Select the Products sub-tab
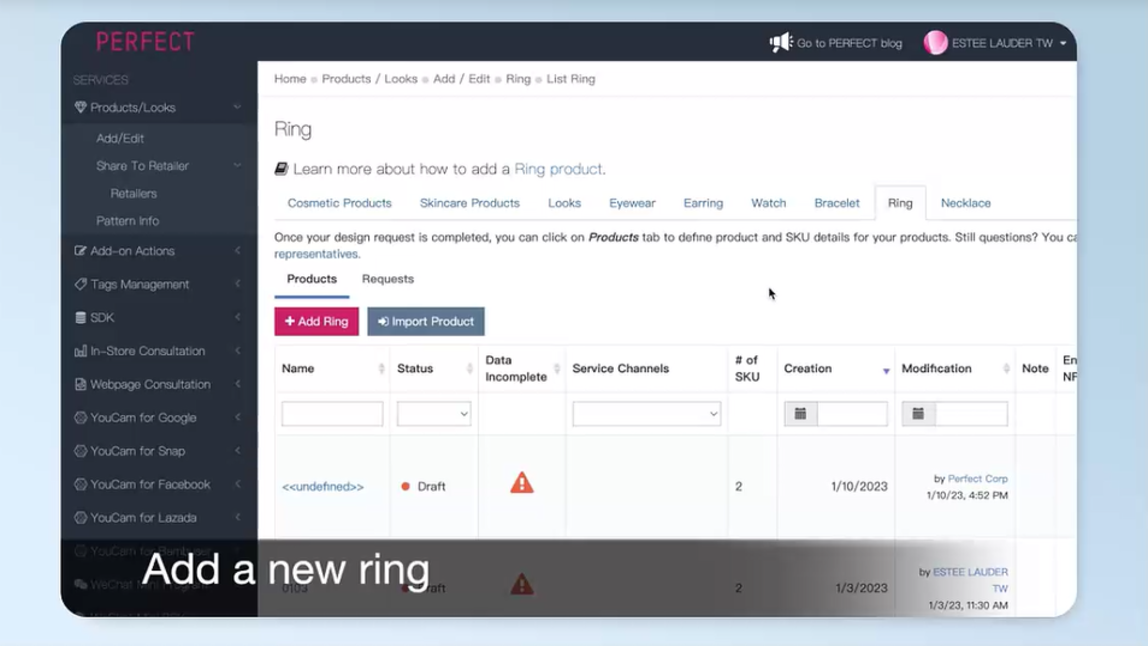The image size is (1148, 646). pos(311,279)
